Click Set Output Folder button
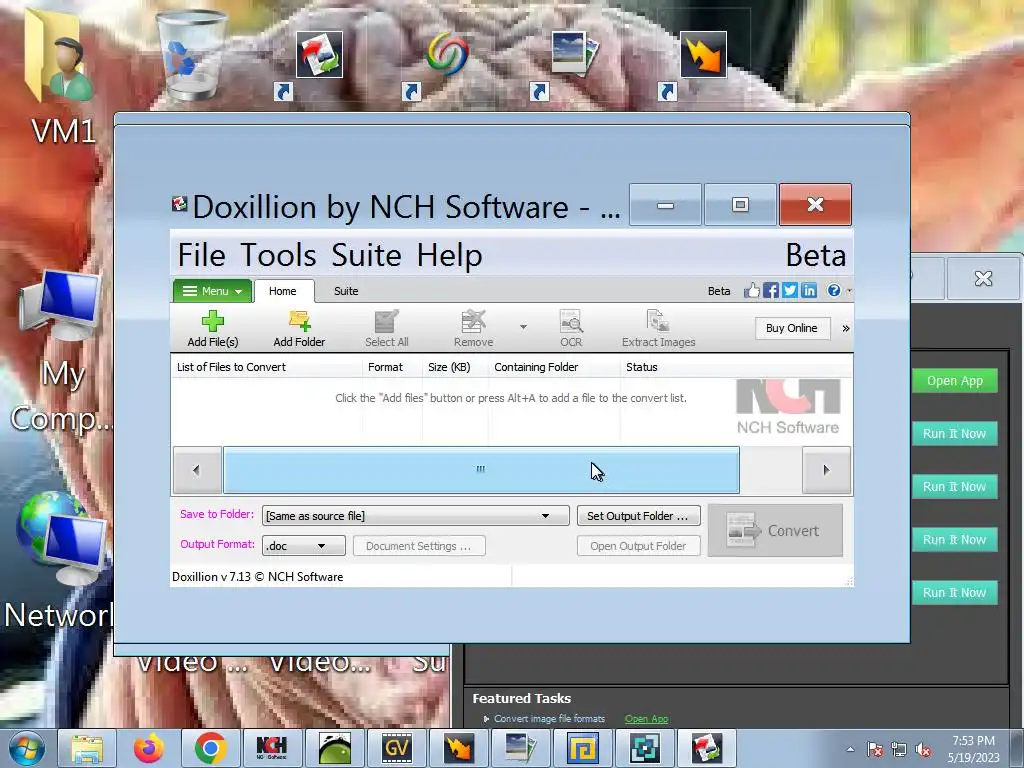This screenshot has height=768, width=1024. coord(638,516)
